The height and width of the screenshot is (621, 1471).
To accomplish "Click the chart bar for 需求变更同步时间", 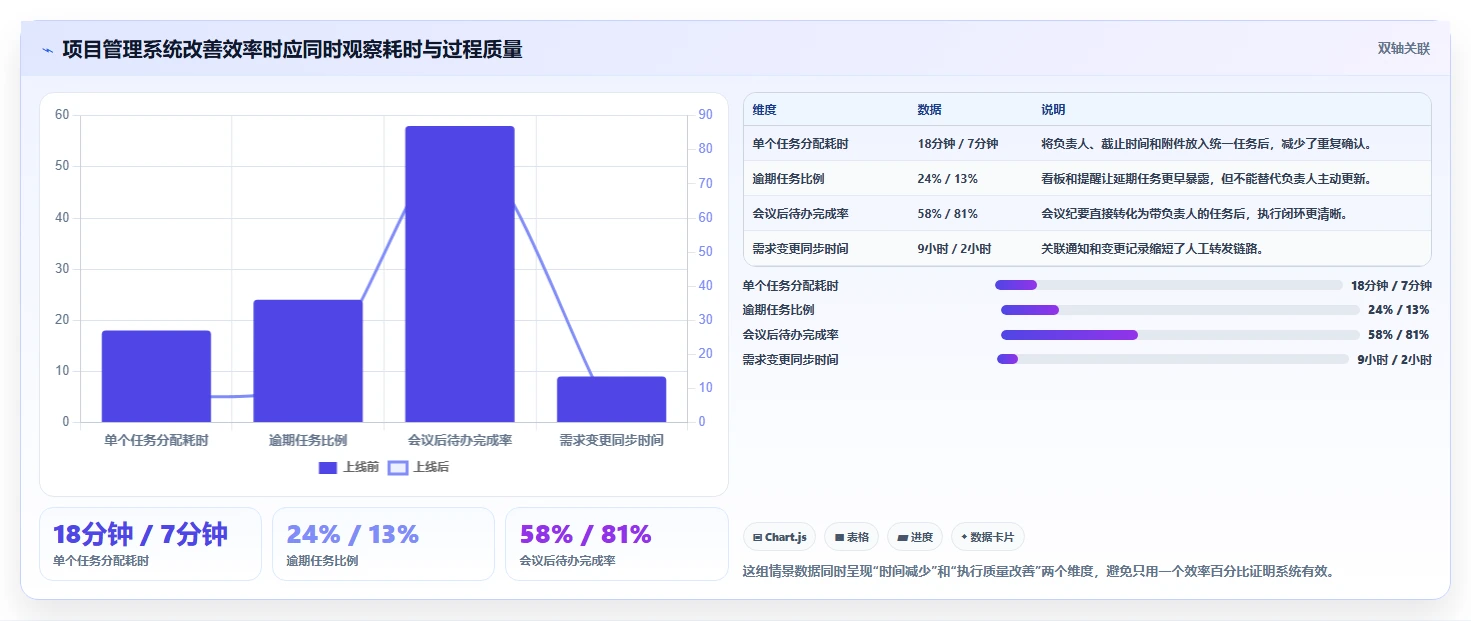I will [x=611, y=399].
